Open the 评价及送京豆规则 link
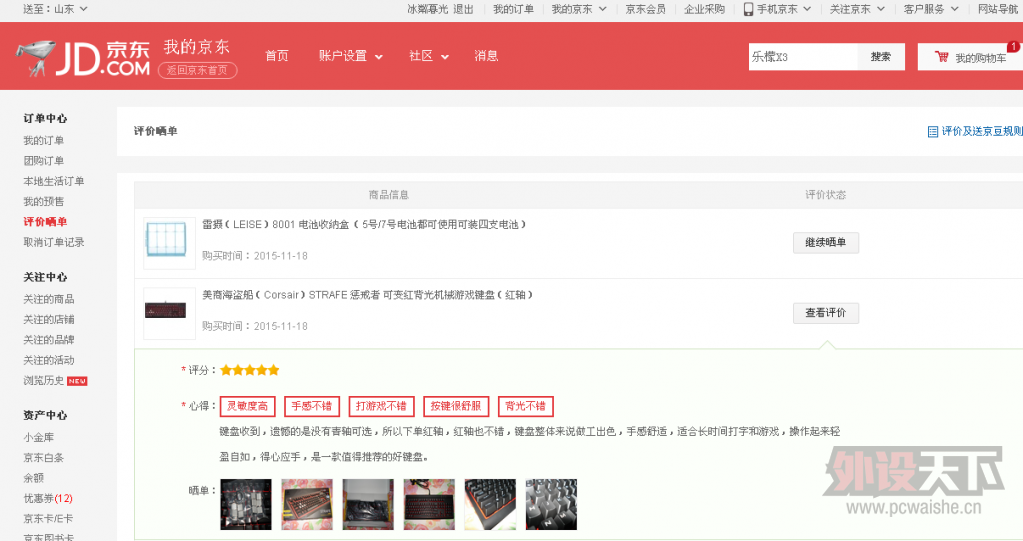1023x541 pixels. click(x=982, y=132)
